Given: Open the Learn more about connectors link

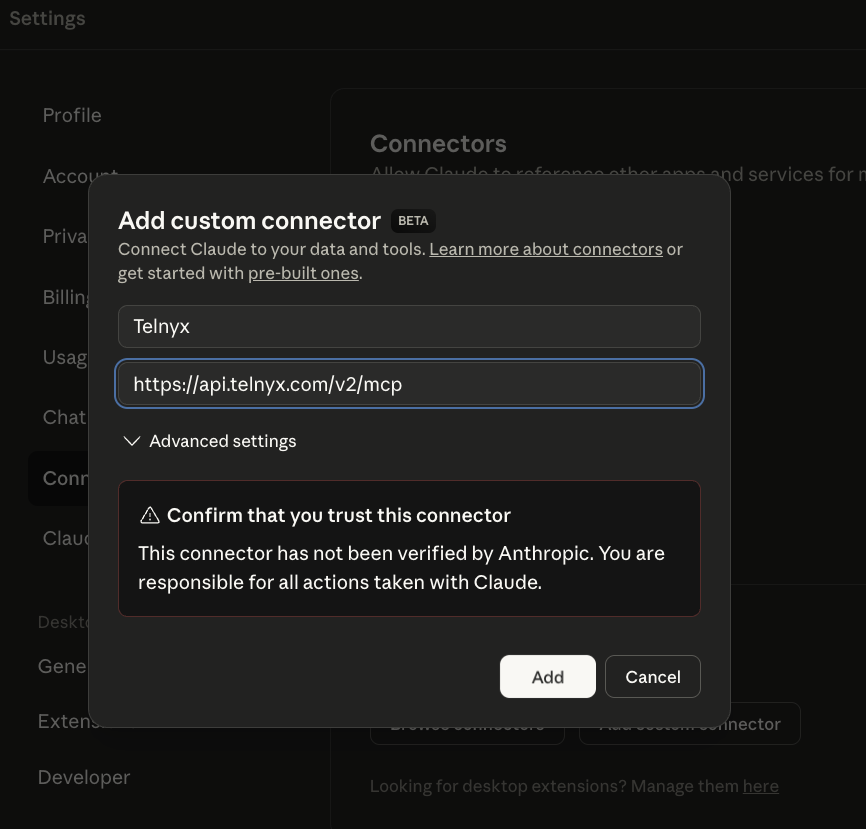Looking at the screenshot, I should [x=545, y=249].
